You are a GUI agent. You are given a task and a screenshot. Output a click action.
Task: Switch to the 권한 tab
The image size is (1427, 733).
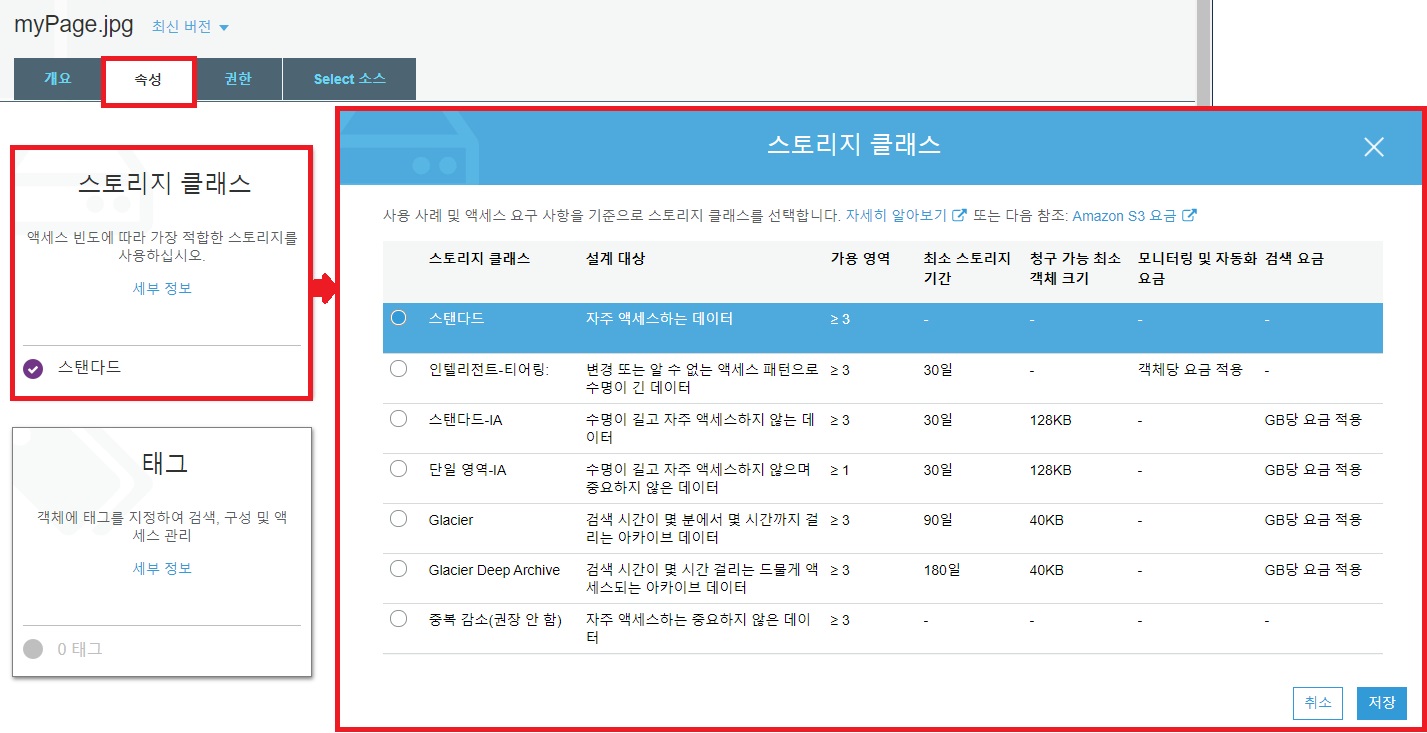pos(239,78)
